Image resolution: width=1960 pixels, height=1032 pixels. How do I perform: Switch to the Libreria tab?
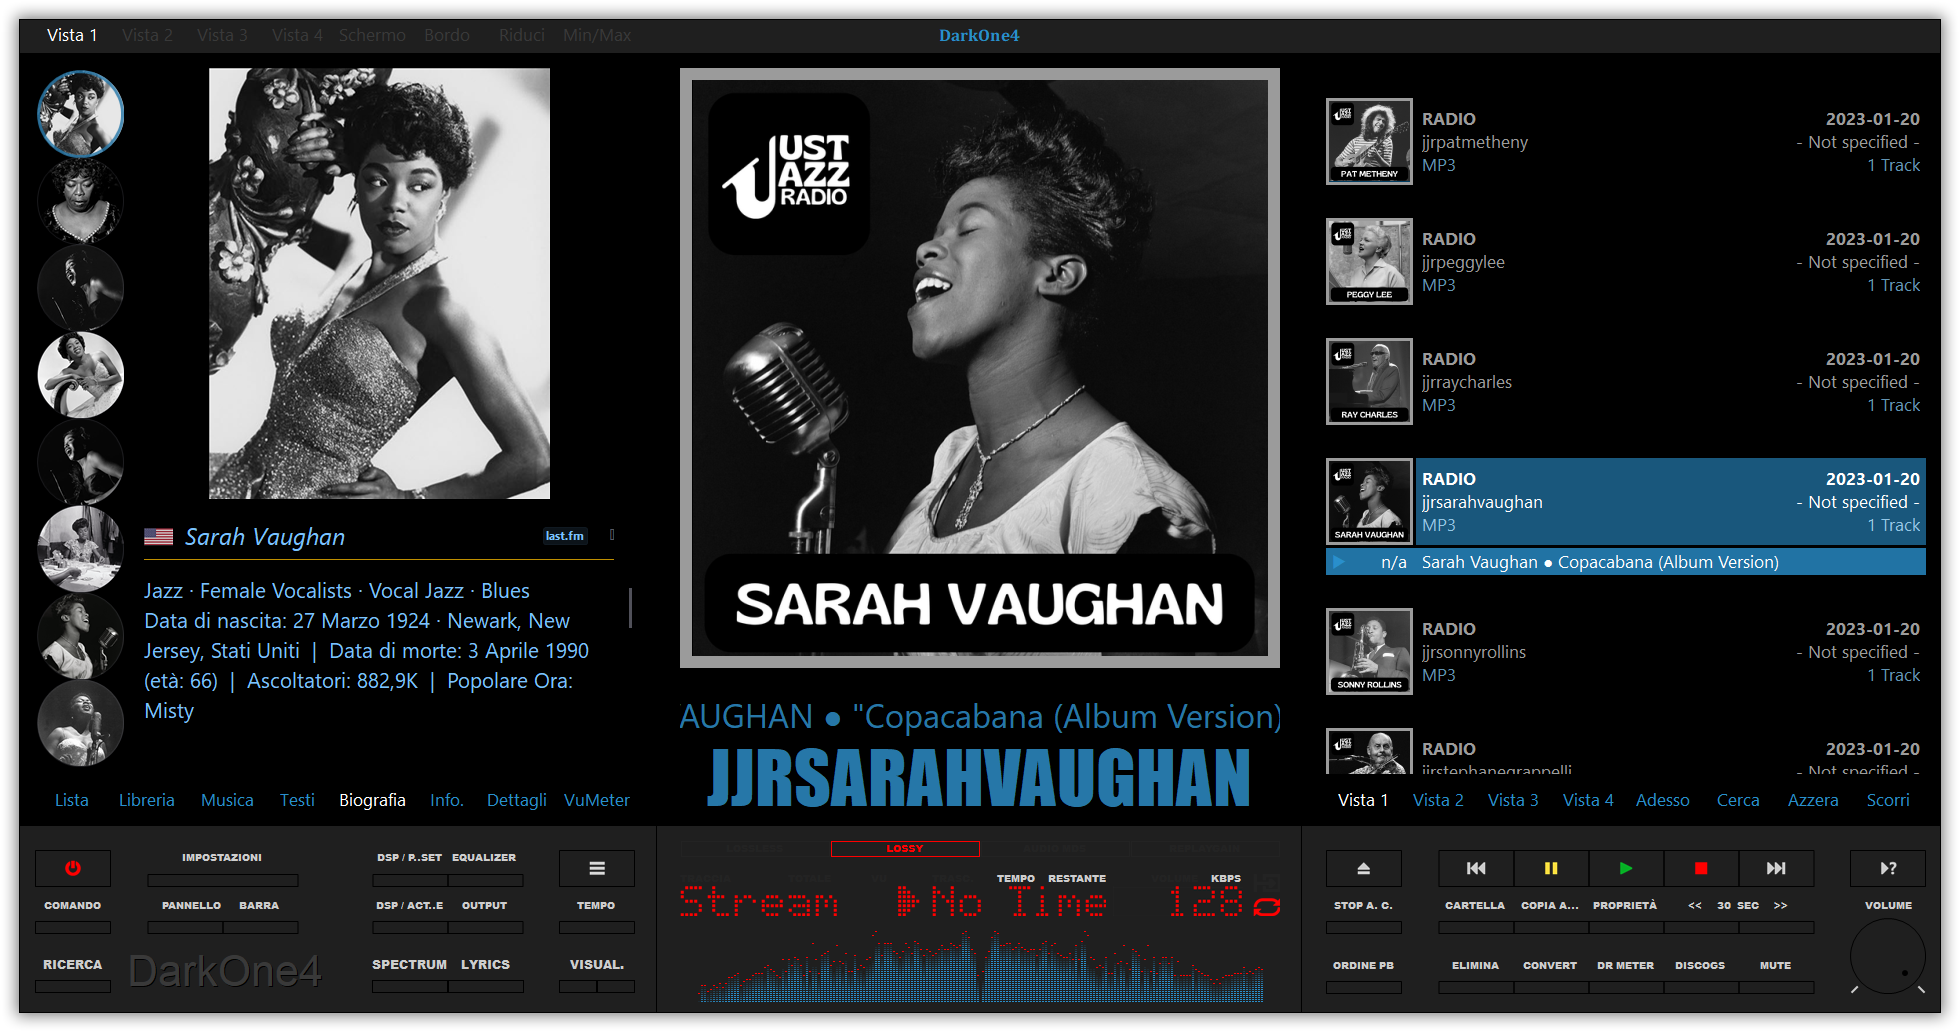point(147,800)
